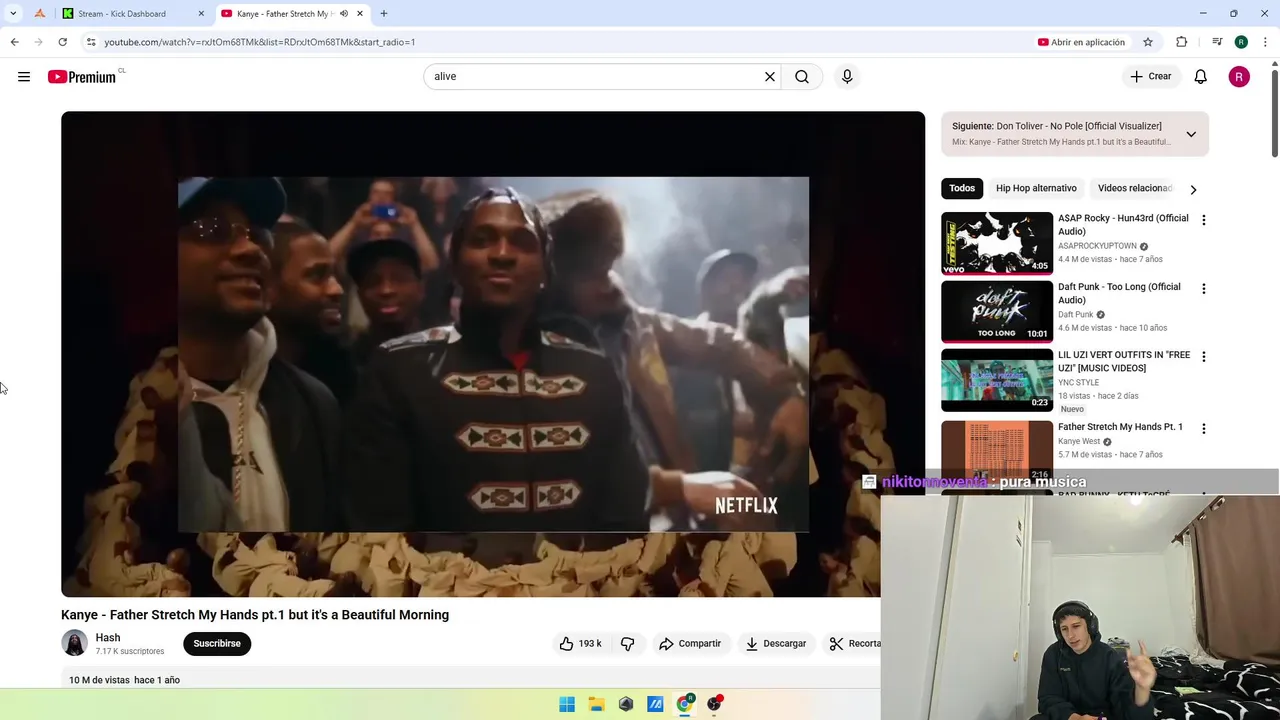Close the Stream - Kick Dashboard tab
This screenshot has width=1280, height=720.
coord(201,13)
